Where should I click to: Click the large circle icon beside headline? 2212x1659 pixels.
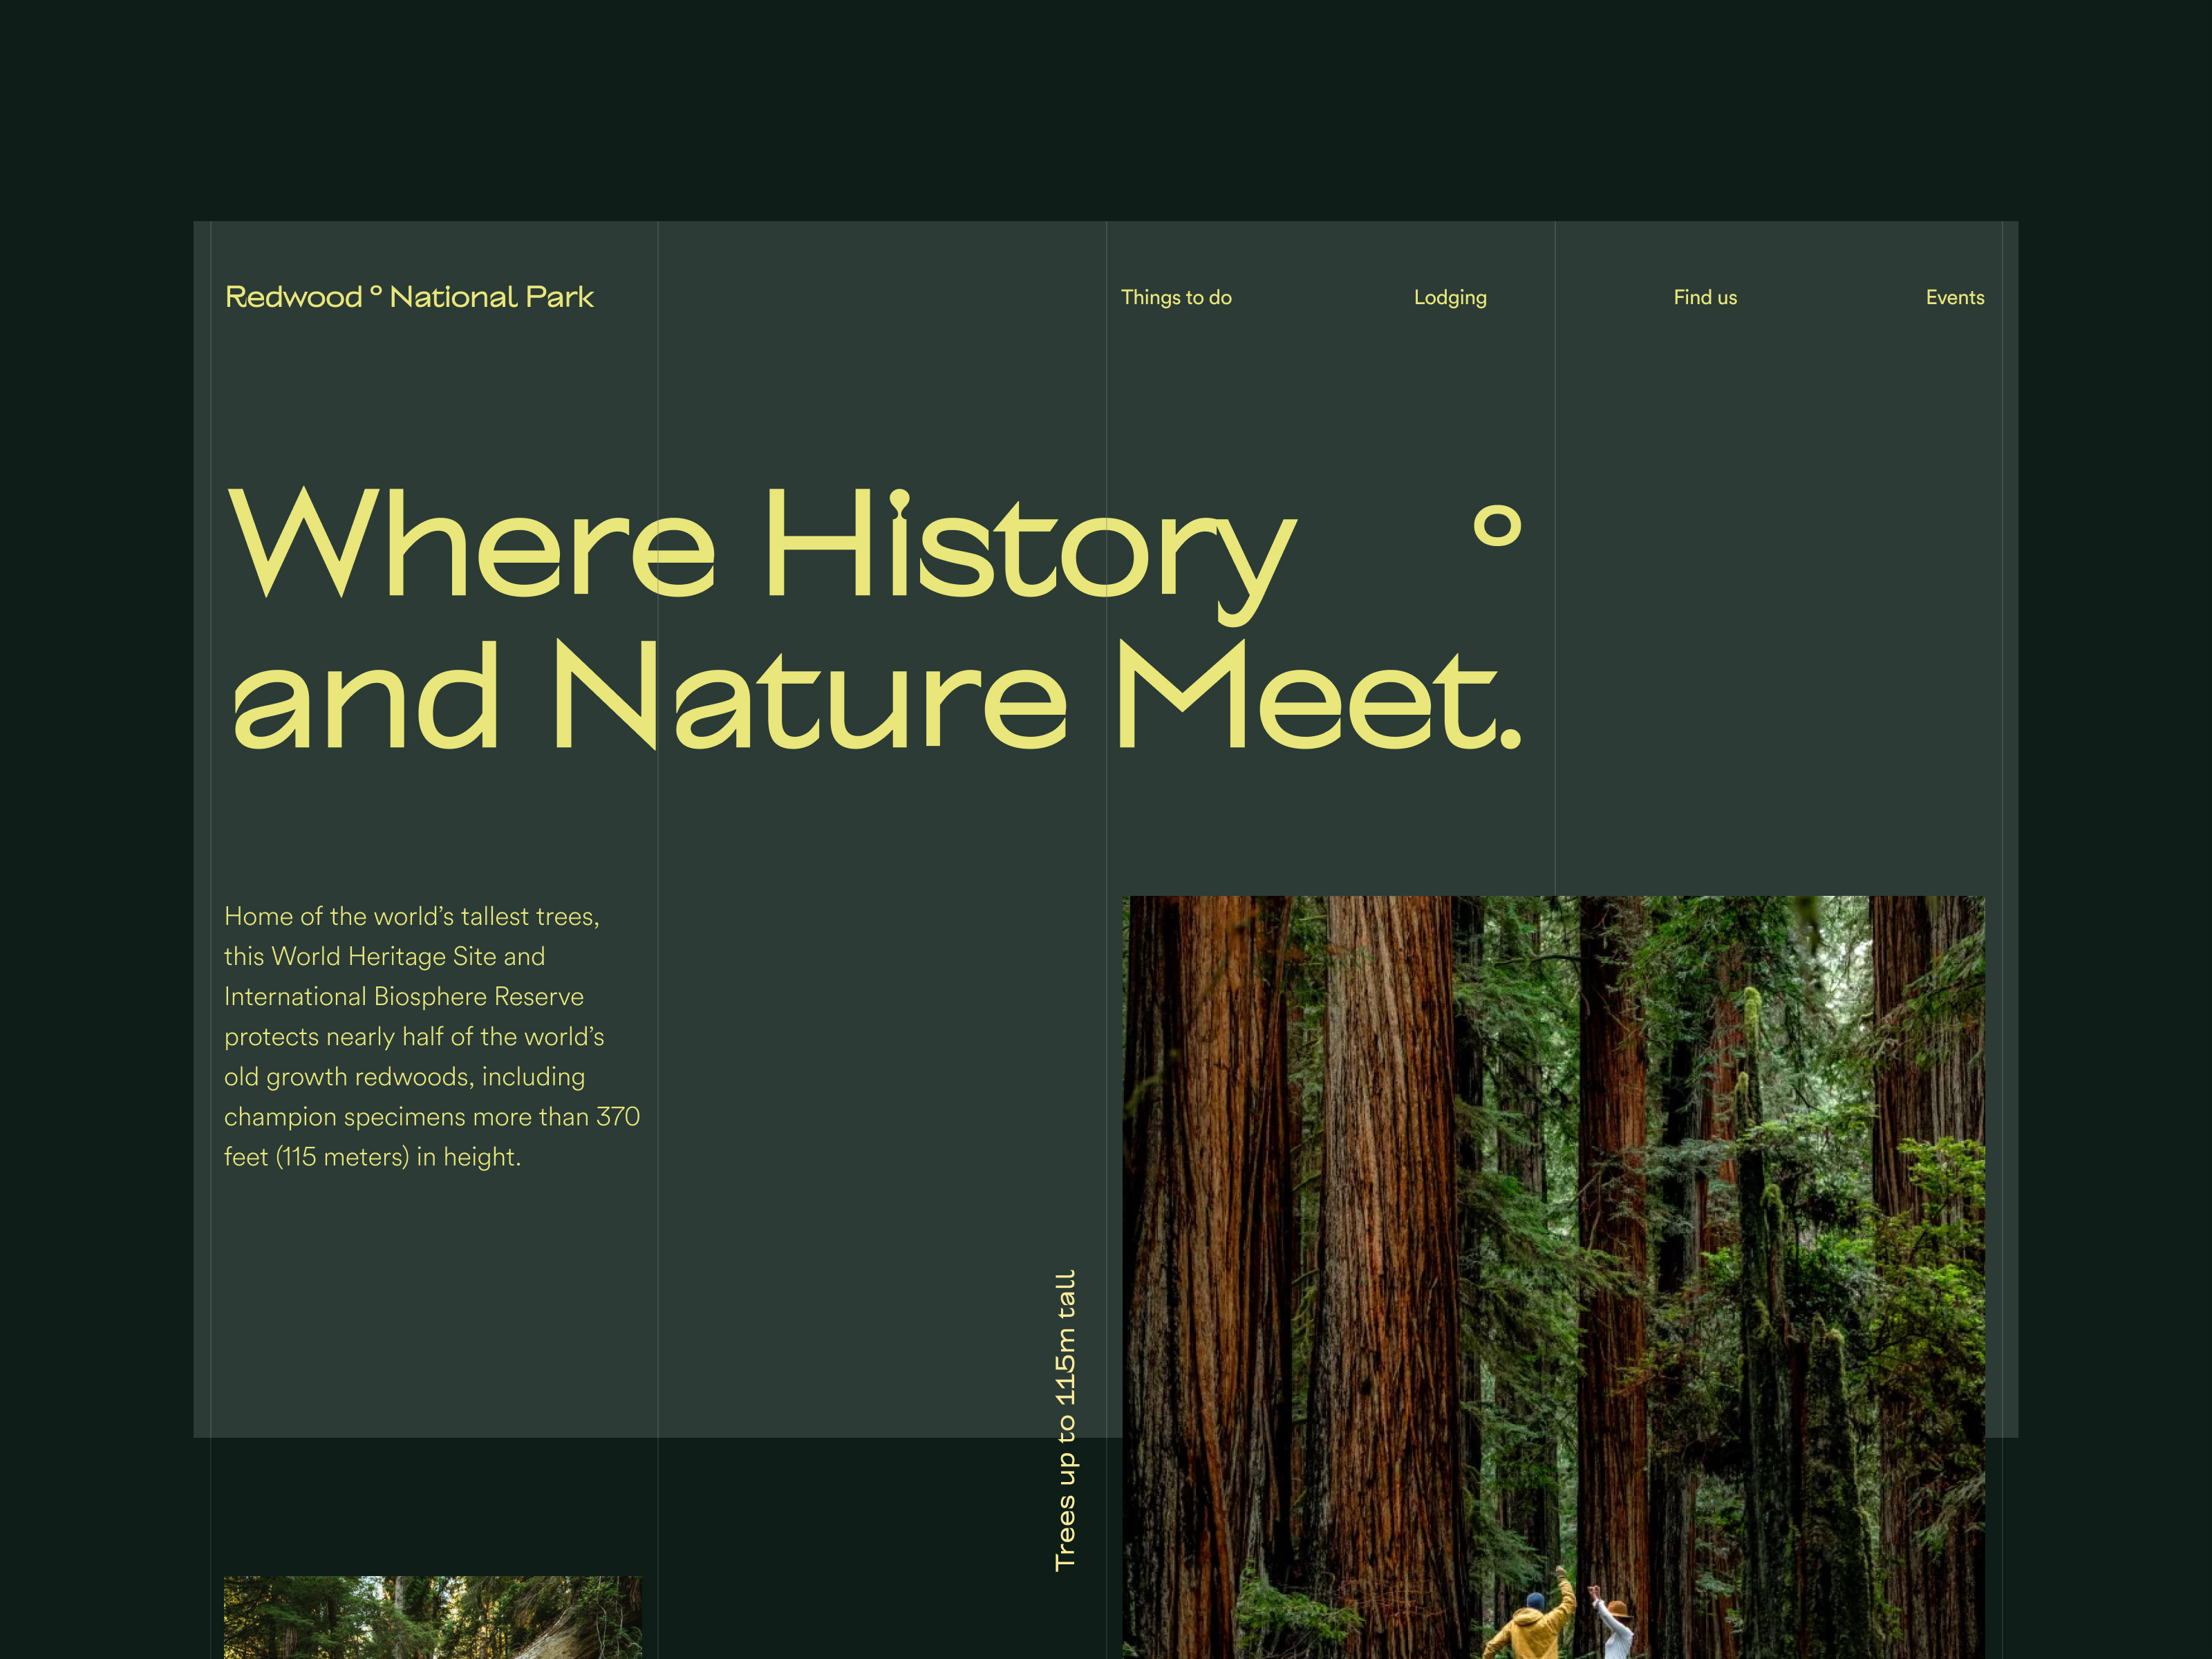(x=1497, y=526)
